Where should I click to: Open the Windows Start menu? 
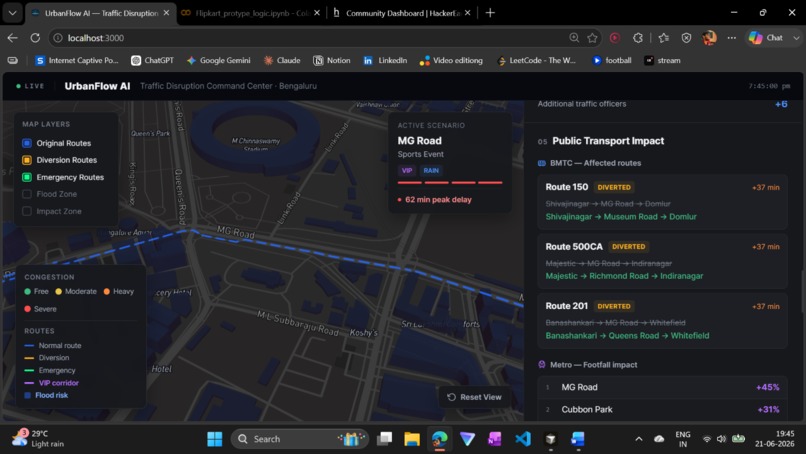(214, 439)
